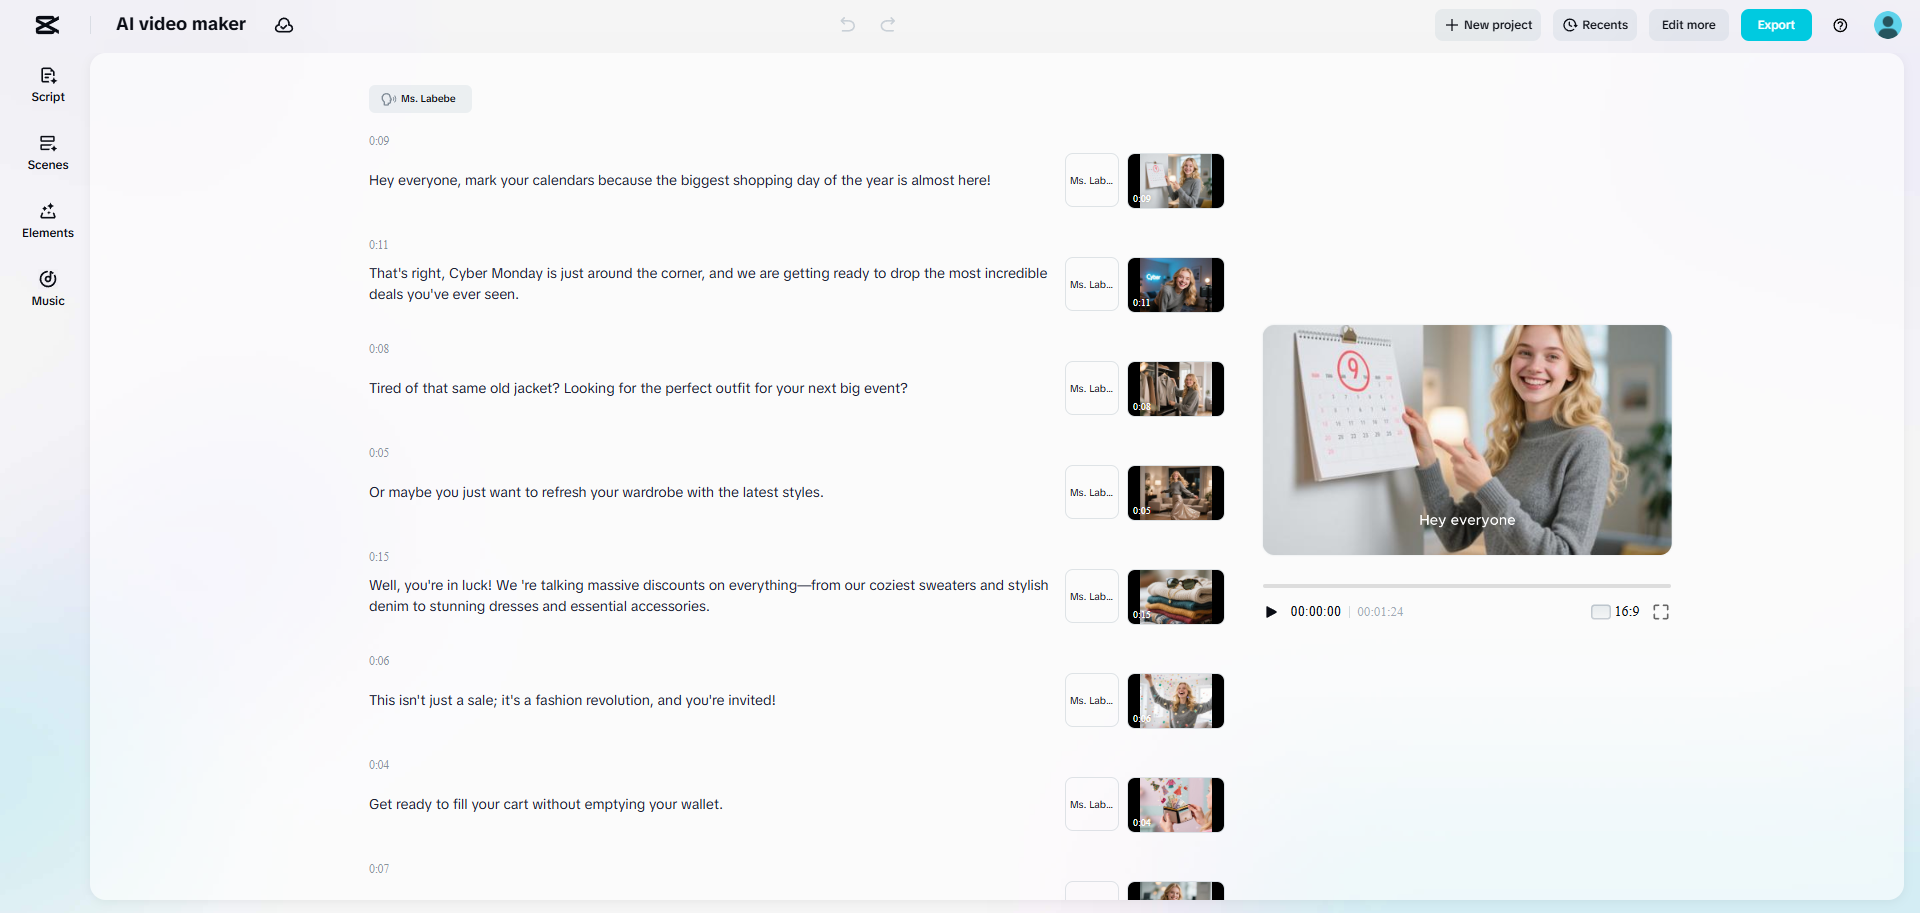This screenshot has width=1920, height=913.
Task: Select the 0:08 jacket scene thumbnail
Action: click(x=1176, y=389)
